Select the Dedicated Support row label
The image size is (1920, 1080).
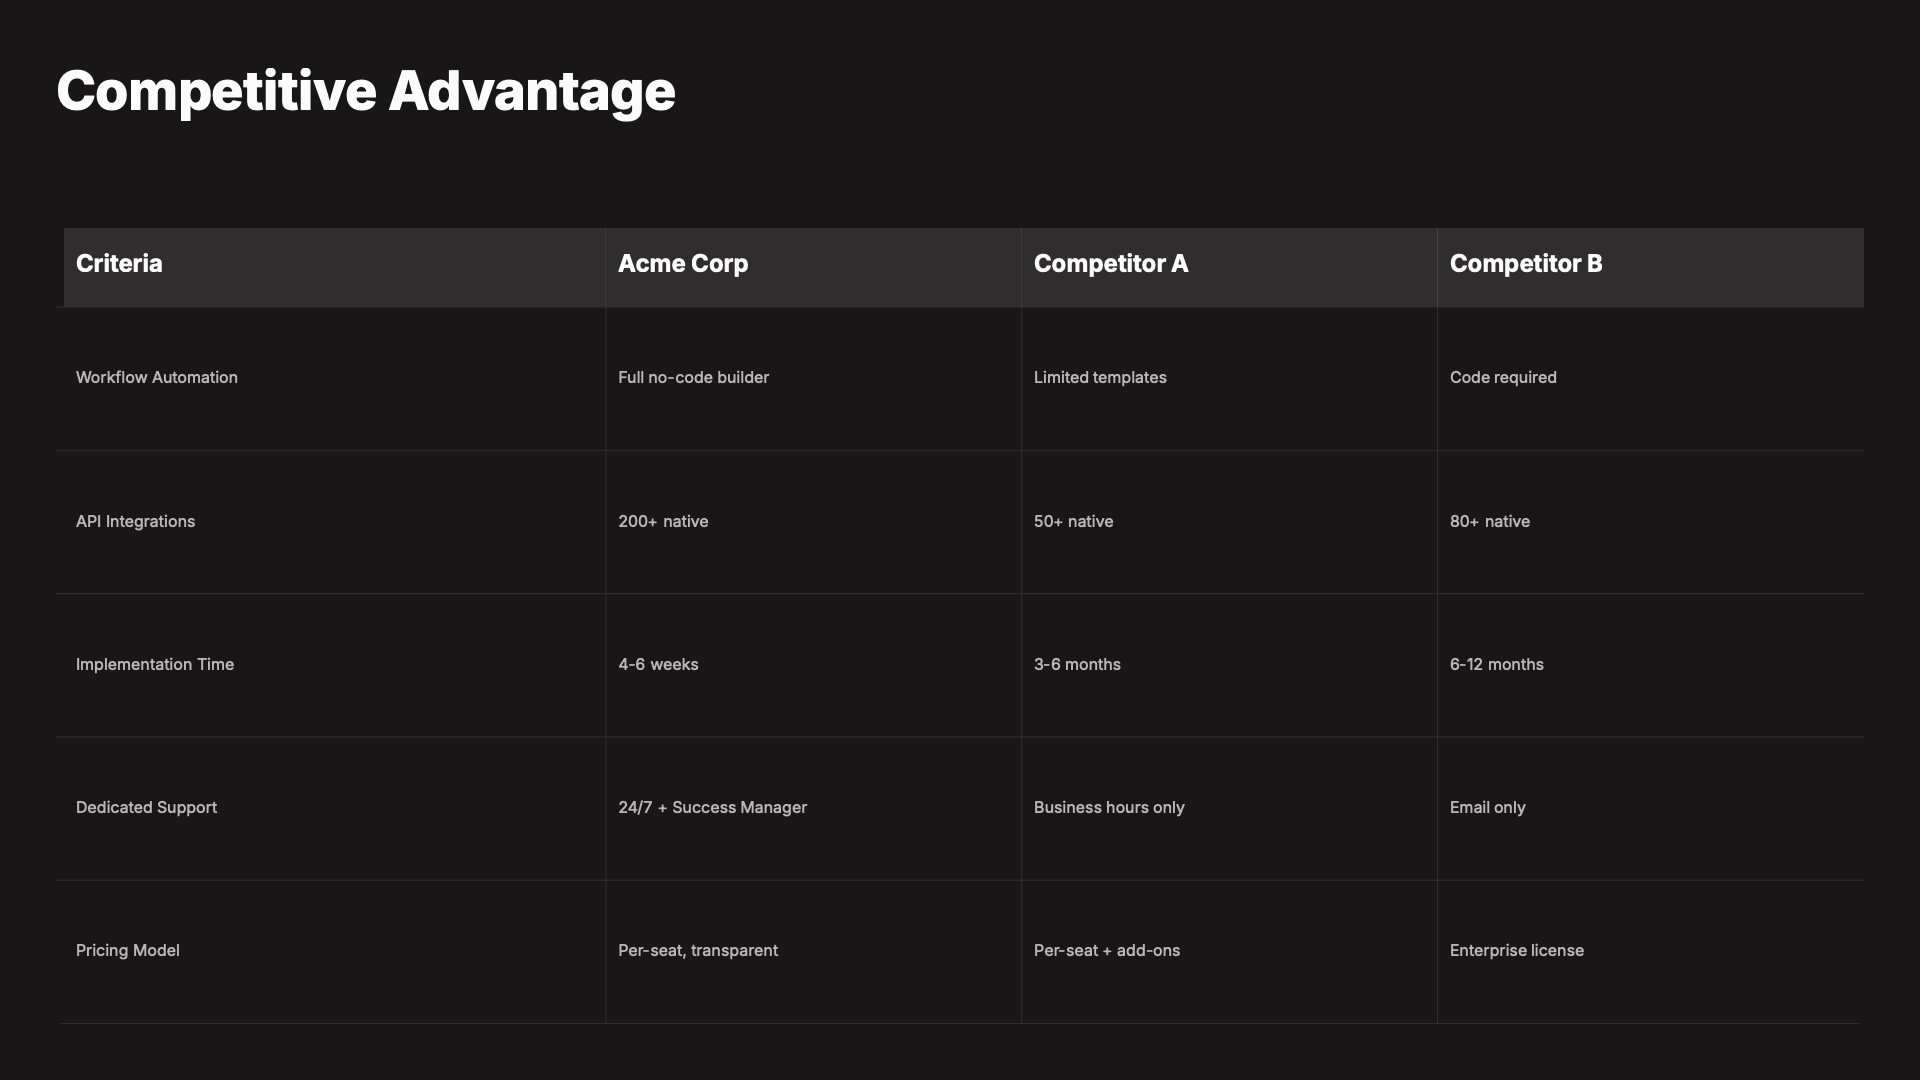[146, 808]
